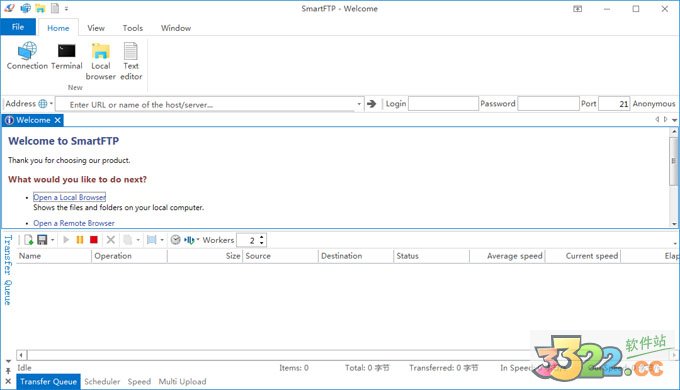The image size is (680, 390).
Task: Decrease Workers count with down arrow
Action: pyautogui.click(x=262, y=243)
